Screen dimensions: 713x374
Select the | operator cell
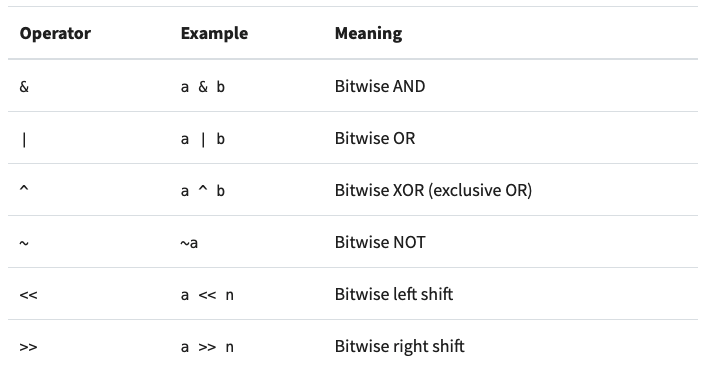click(x=24, y=139)
